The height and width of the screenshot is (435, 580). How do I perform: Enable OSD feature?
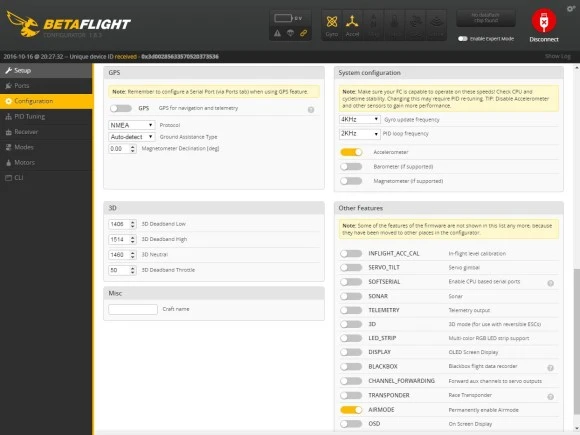[x=351, y=424]
